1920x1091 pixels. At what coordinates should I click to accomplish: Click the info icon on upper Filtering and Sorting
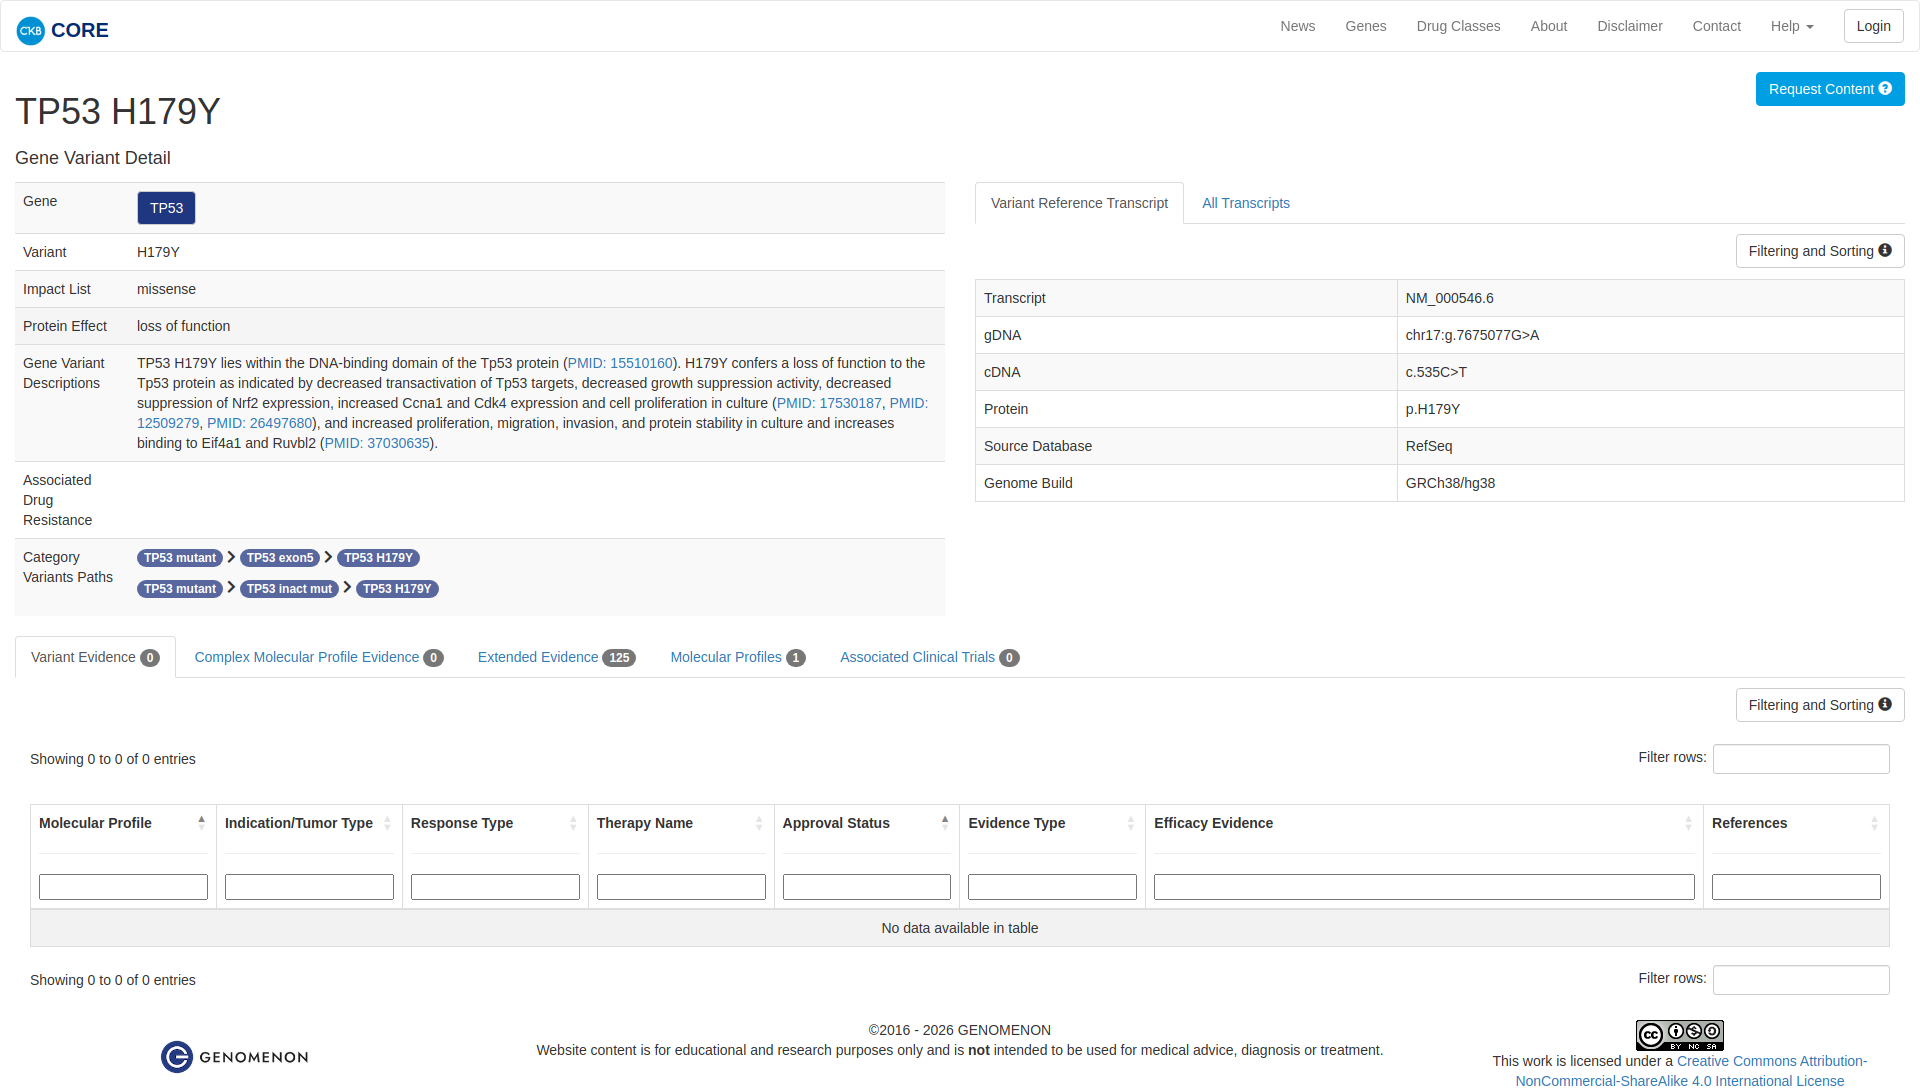[1885, 251]
